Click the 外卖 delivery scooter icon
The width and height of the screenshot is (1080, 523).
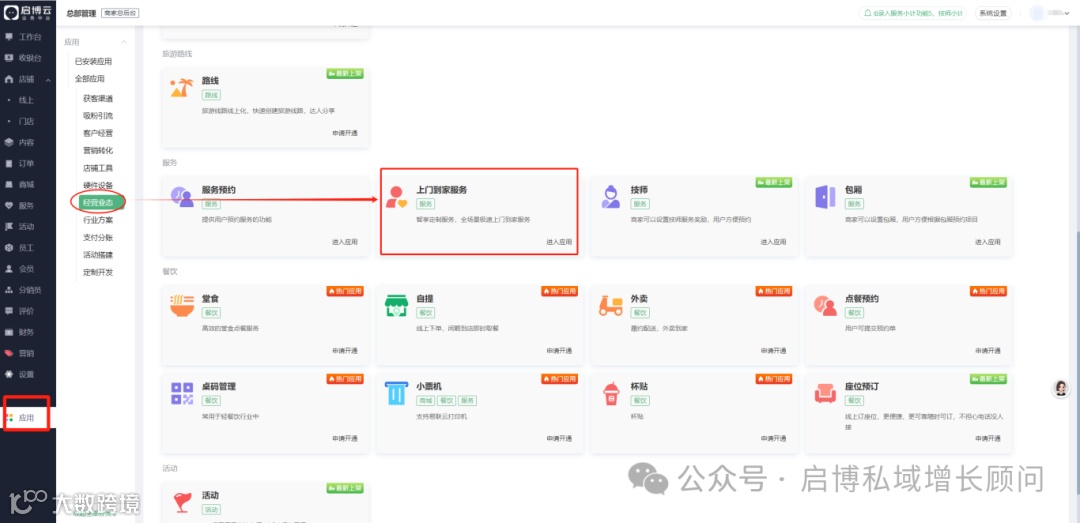tap(610, 306)
